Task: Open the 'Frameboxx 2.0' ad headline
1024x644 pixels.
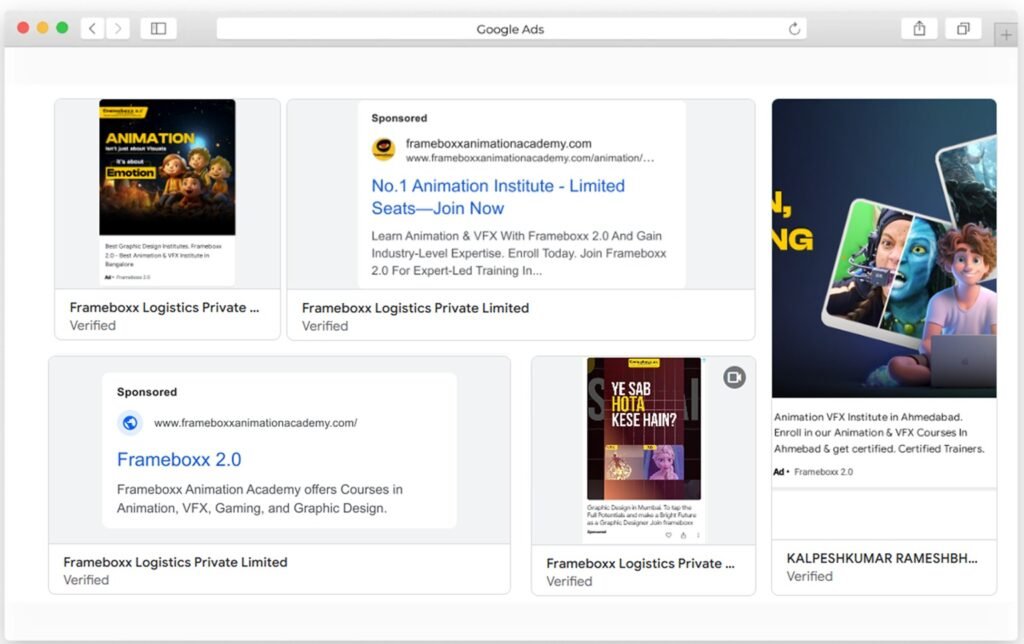Action: pos(179,460)
